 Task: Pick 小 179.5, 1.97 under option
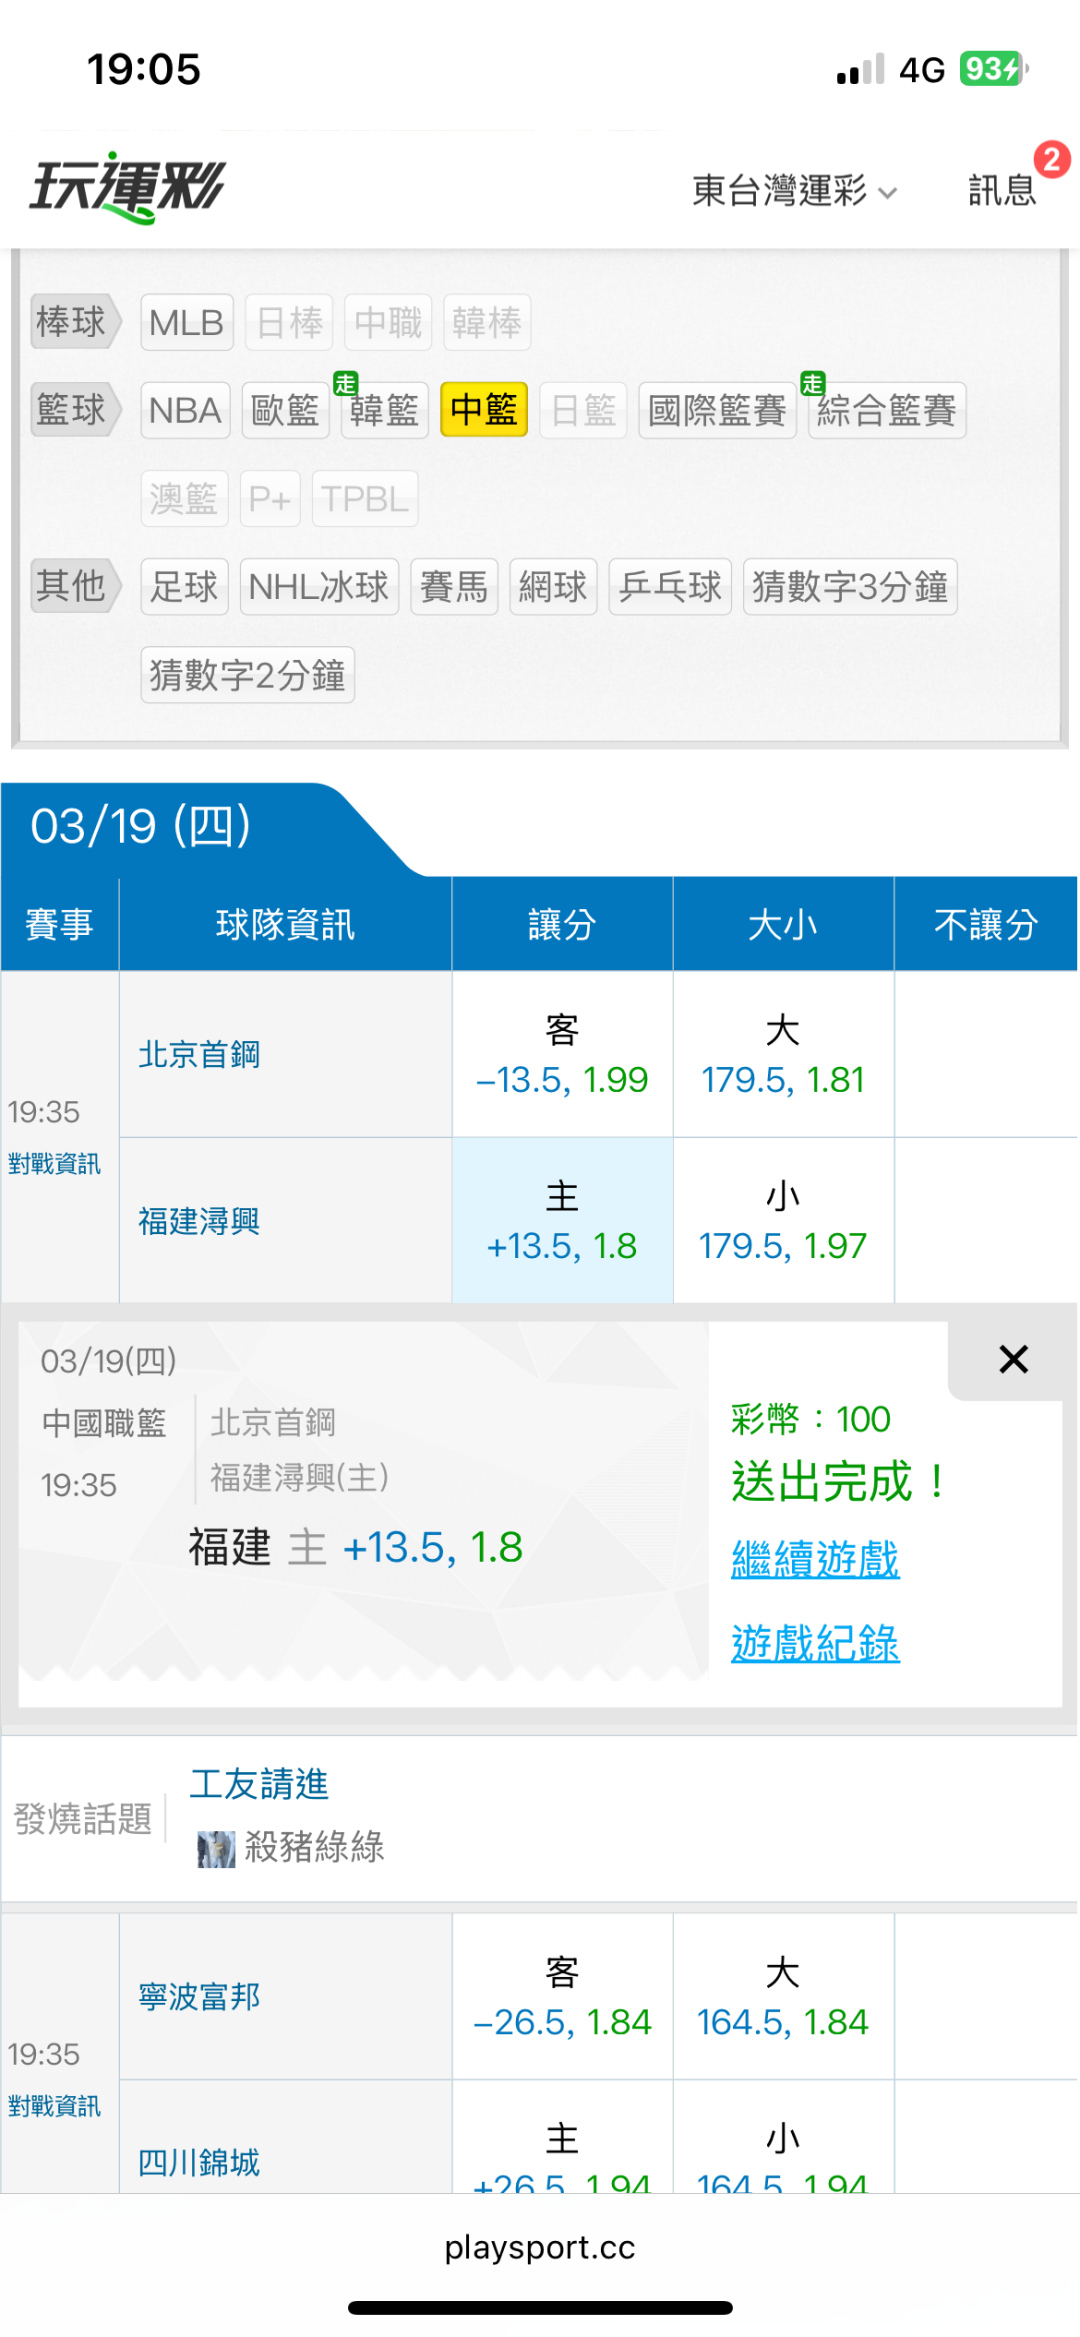(x=783, y=1221)
